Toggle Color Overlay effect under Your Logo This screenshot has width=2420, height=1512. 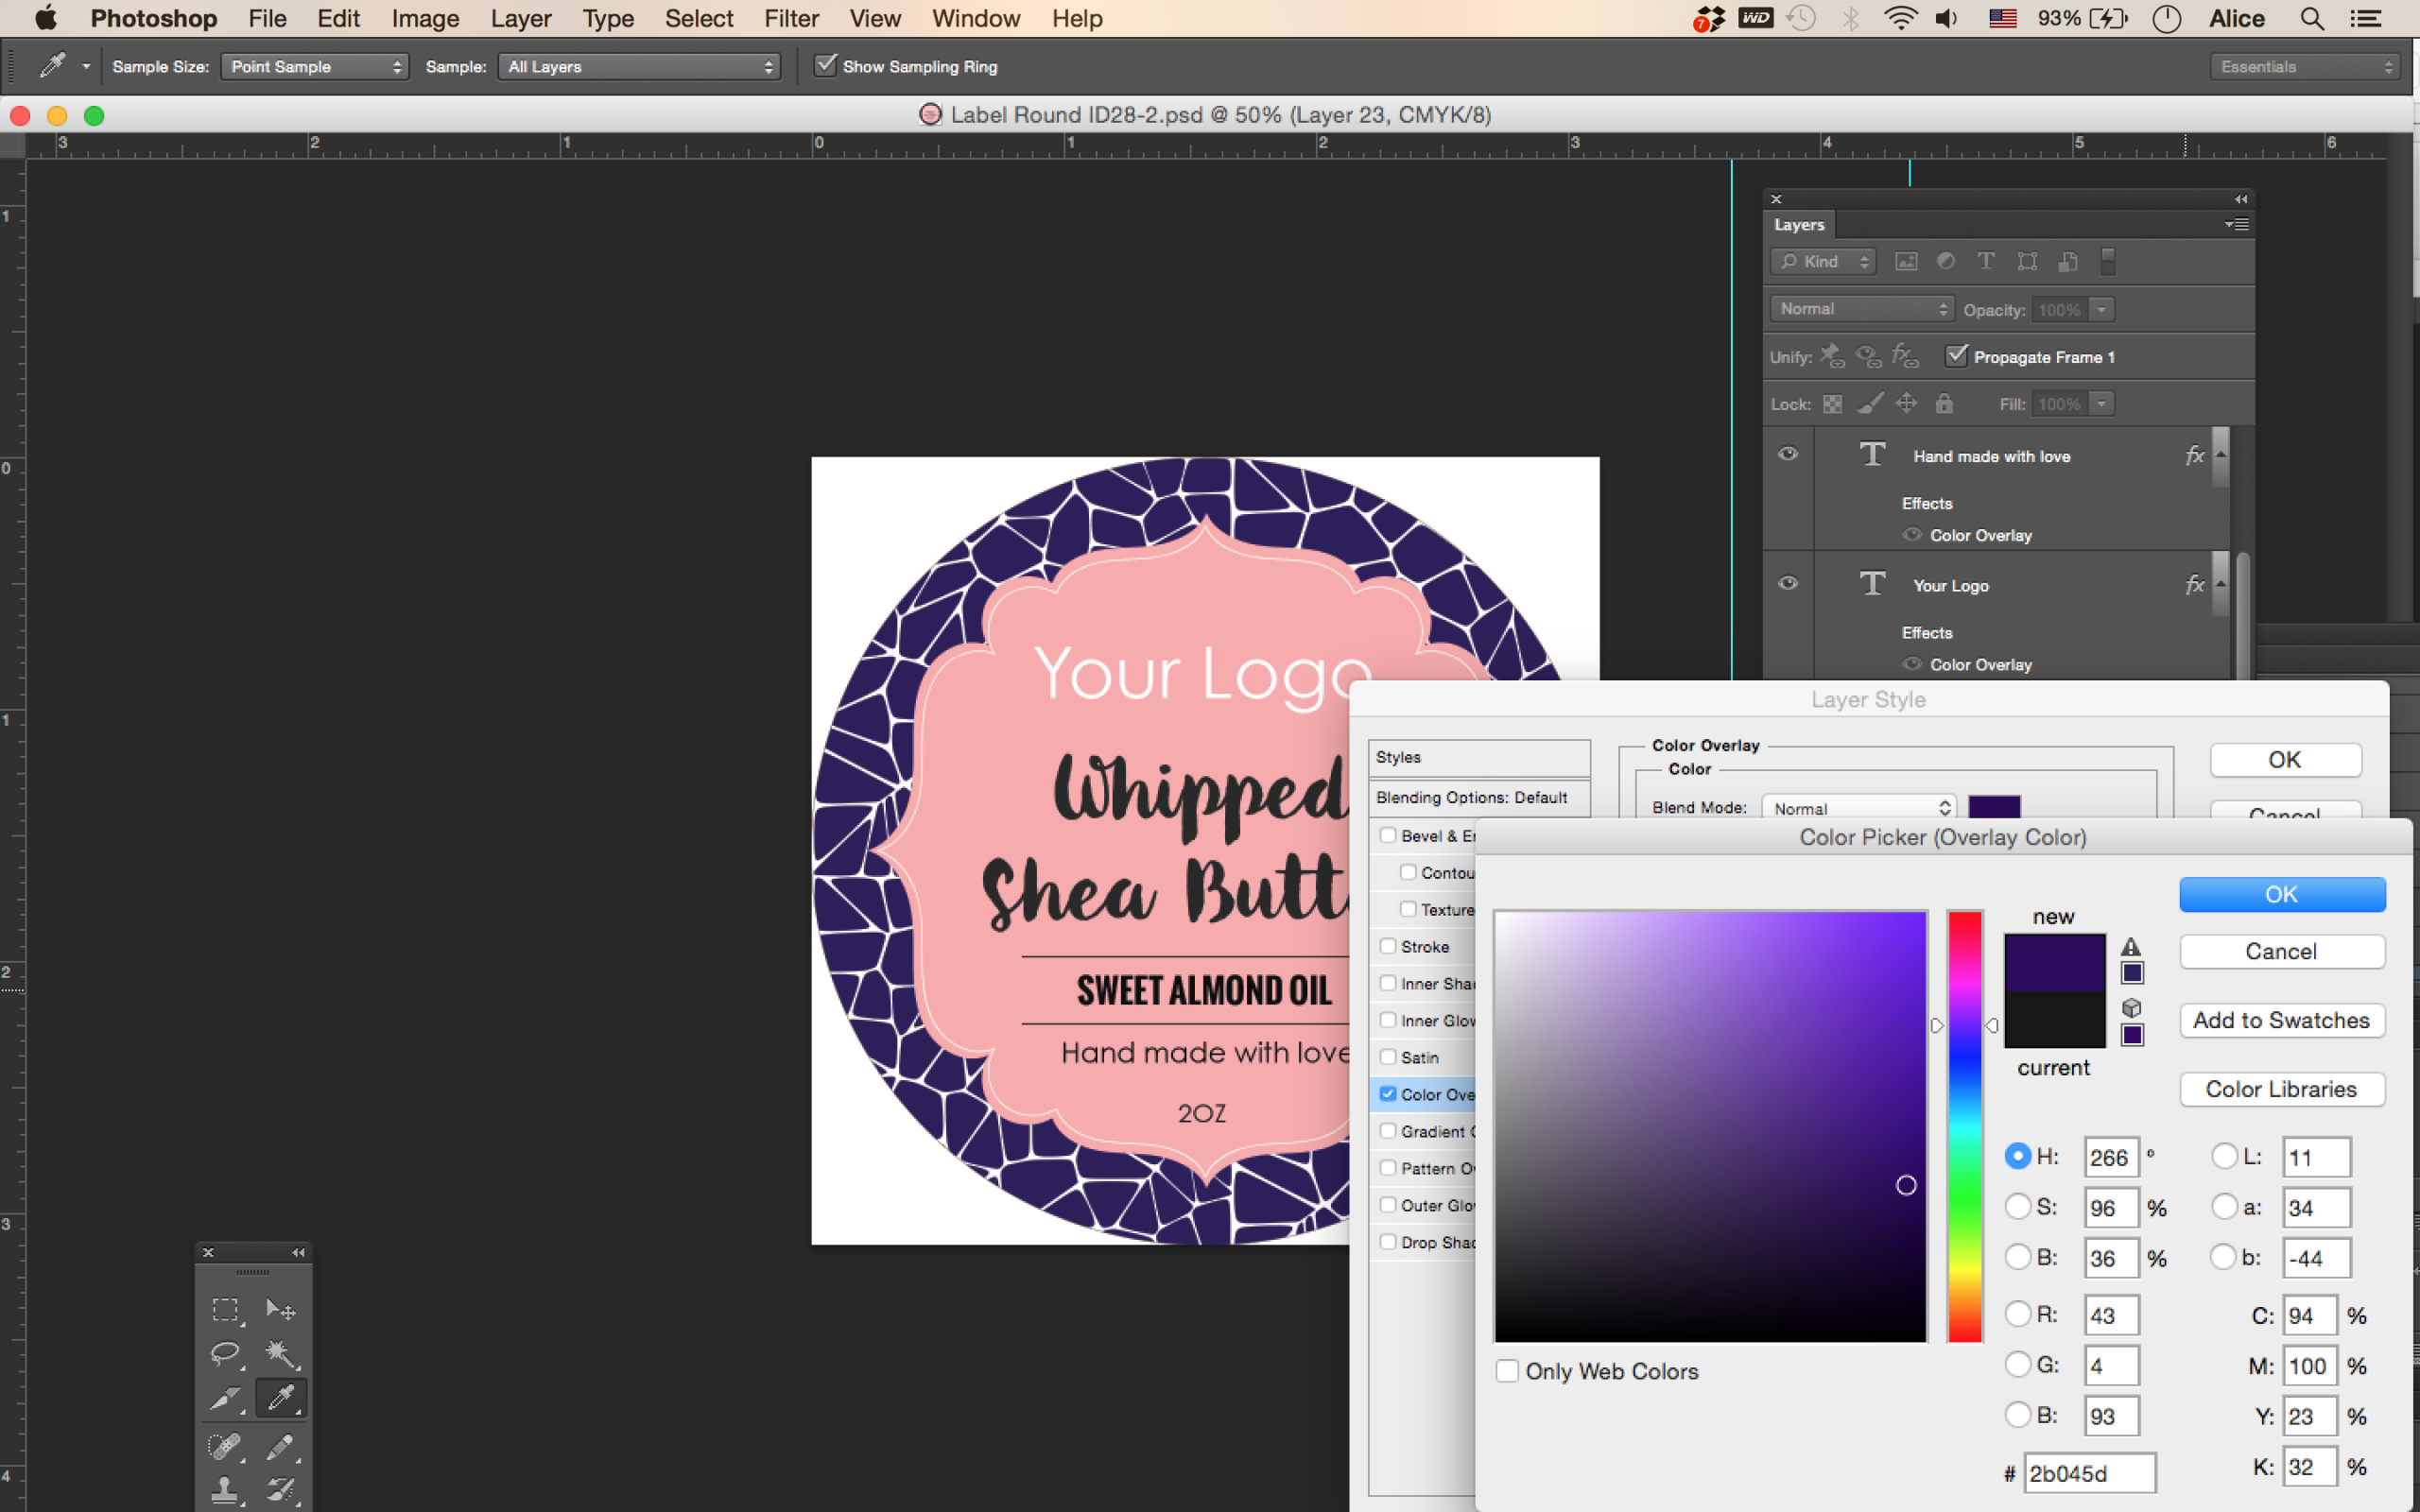1912,664
